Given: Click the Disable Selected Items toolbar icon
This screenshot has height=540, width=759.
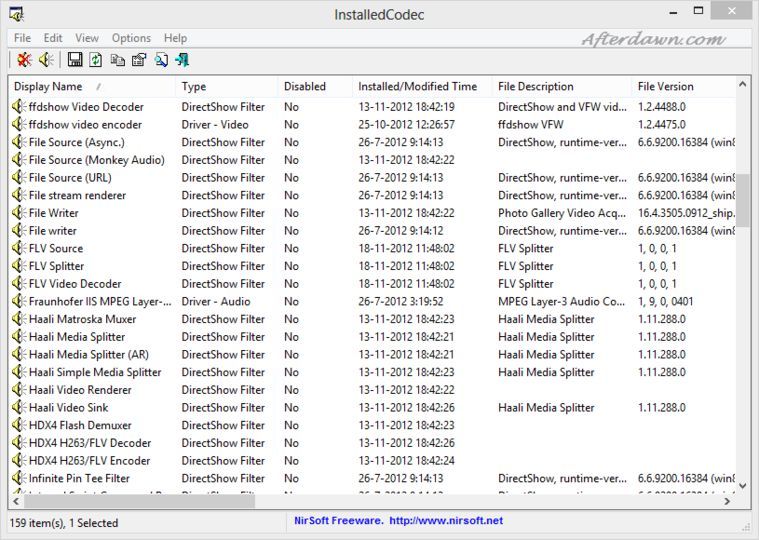Looking at the screenshot, I should (x=23, y=60).
